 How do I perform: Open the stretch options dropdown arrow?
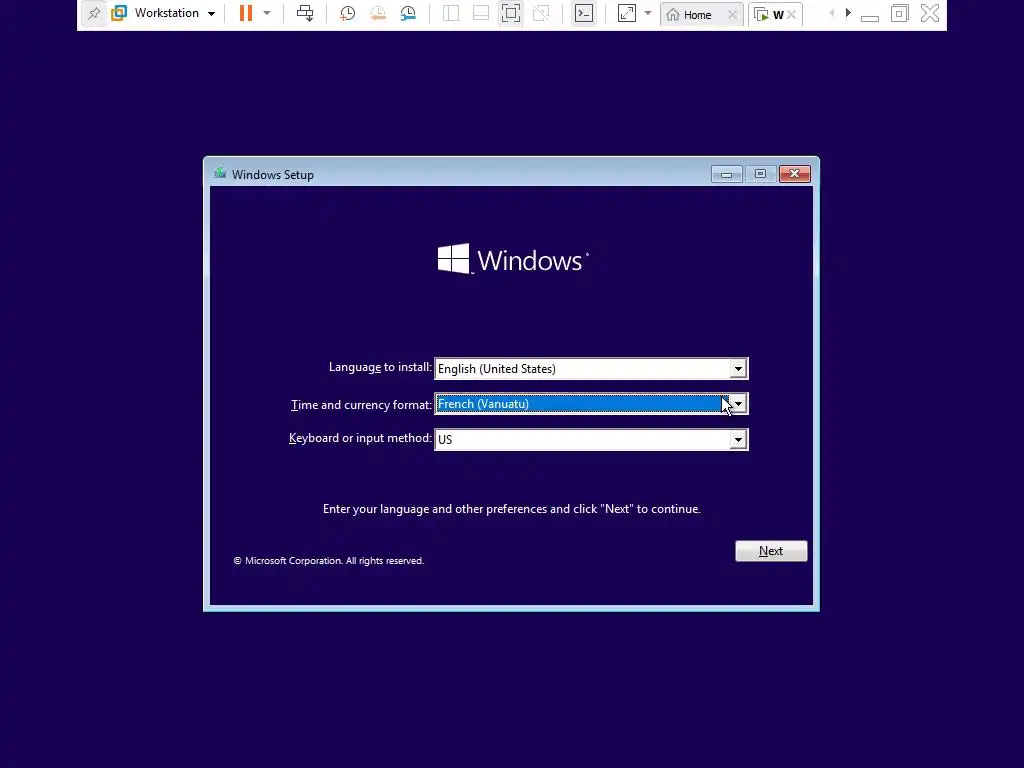(648, 13)
